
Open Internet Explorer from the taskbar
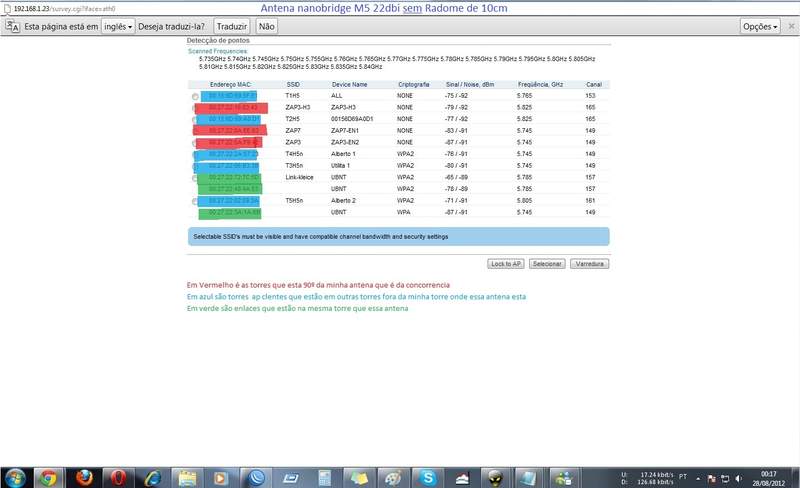[x=153, y=478]
